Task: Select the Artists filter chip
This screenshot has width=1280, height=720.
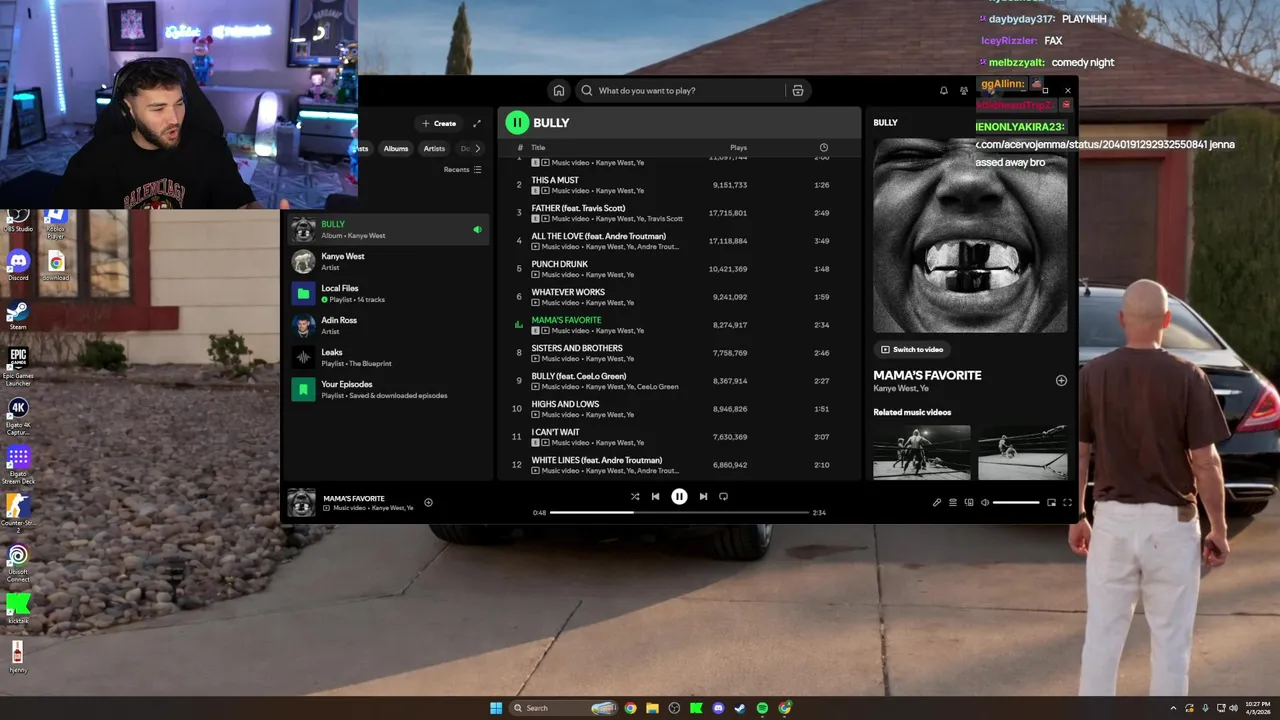Action: coord(434,148)
